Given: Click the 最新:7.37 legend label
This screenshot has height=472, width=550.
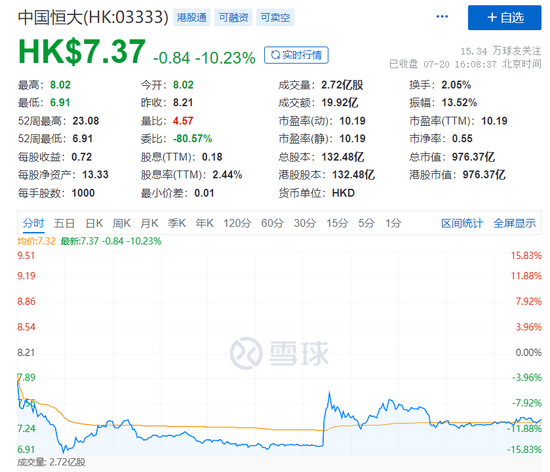Looking at the screenshot, I should [x=111, y=241].
